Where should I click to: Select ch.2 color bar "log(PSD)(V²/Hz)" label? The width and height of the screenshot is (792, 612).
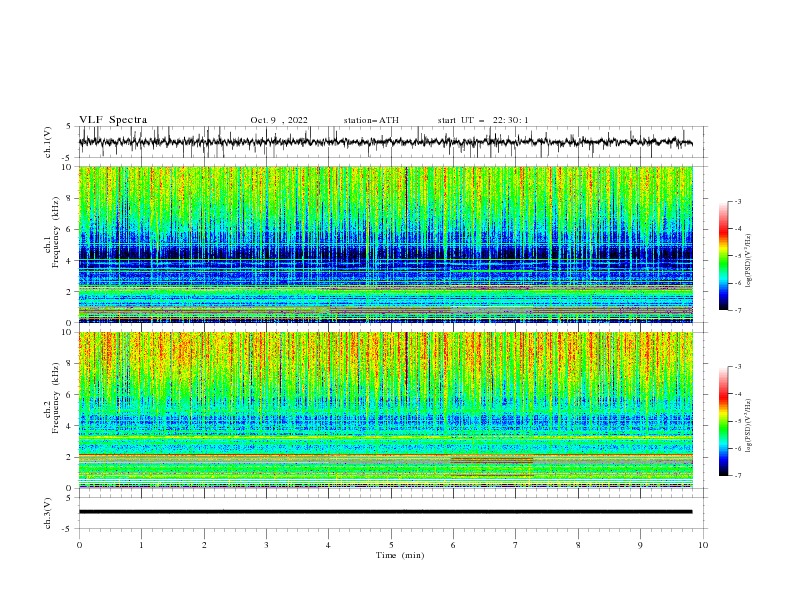pos(748,425)
